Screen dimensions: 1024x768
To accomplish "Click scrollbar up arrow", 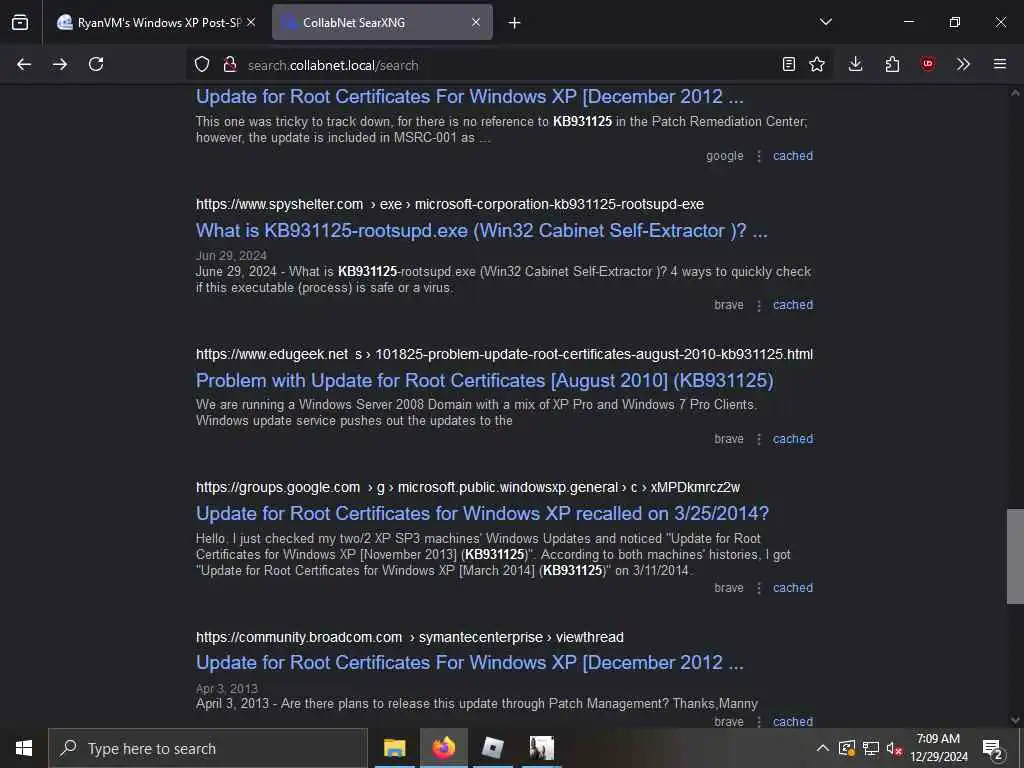I will pyautogui.click(x=1015, y=93).
